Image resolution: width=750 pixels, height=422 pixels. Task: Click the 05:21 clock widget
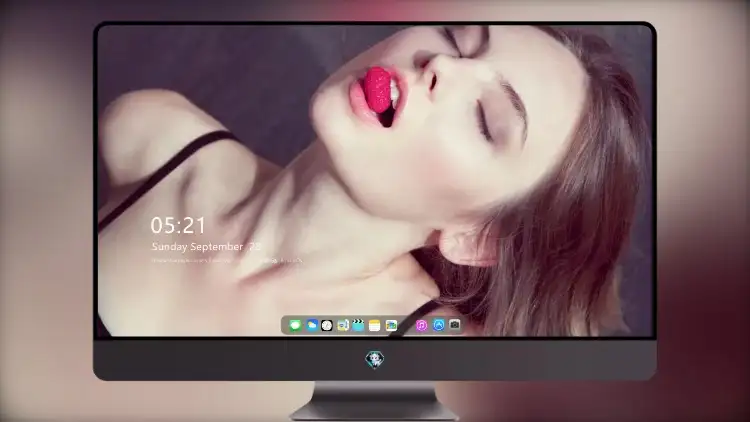[178, 225]
